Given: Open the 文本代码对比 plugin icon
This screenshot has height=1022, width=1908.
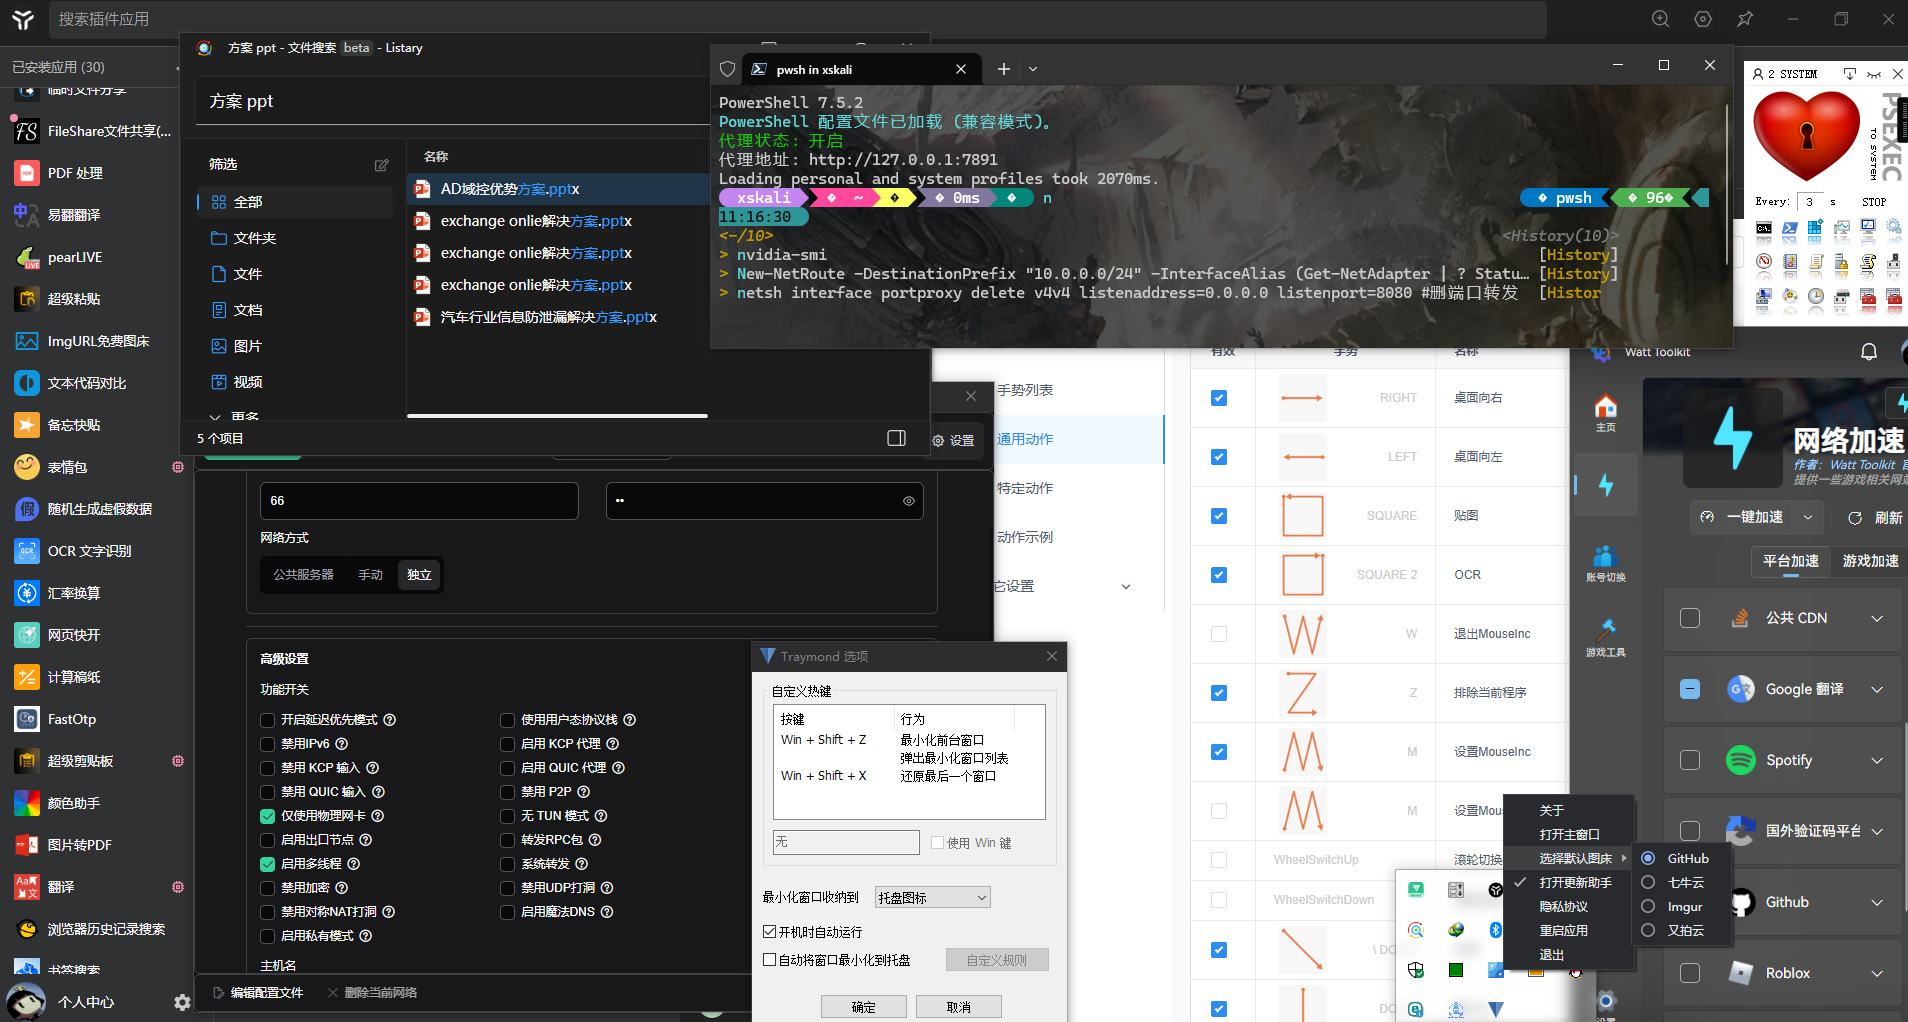Looking at the screenshot, I should tap(27, 383).
